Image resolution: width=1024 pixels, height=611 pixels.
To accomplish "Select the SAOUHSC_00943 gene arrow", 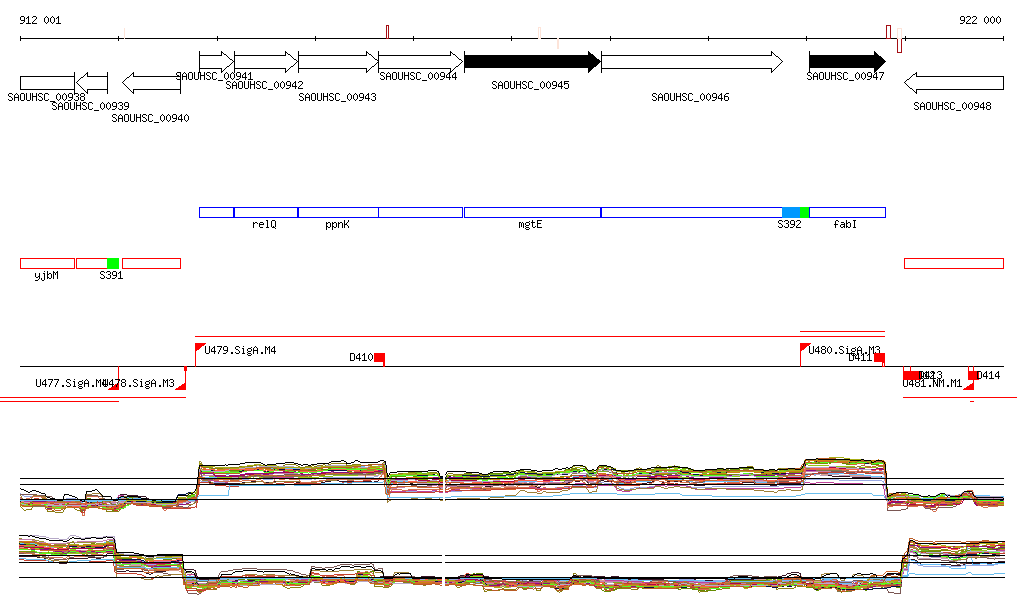I will (337, 62).
